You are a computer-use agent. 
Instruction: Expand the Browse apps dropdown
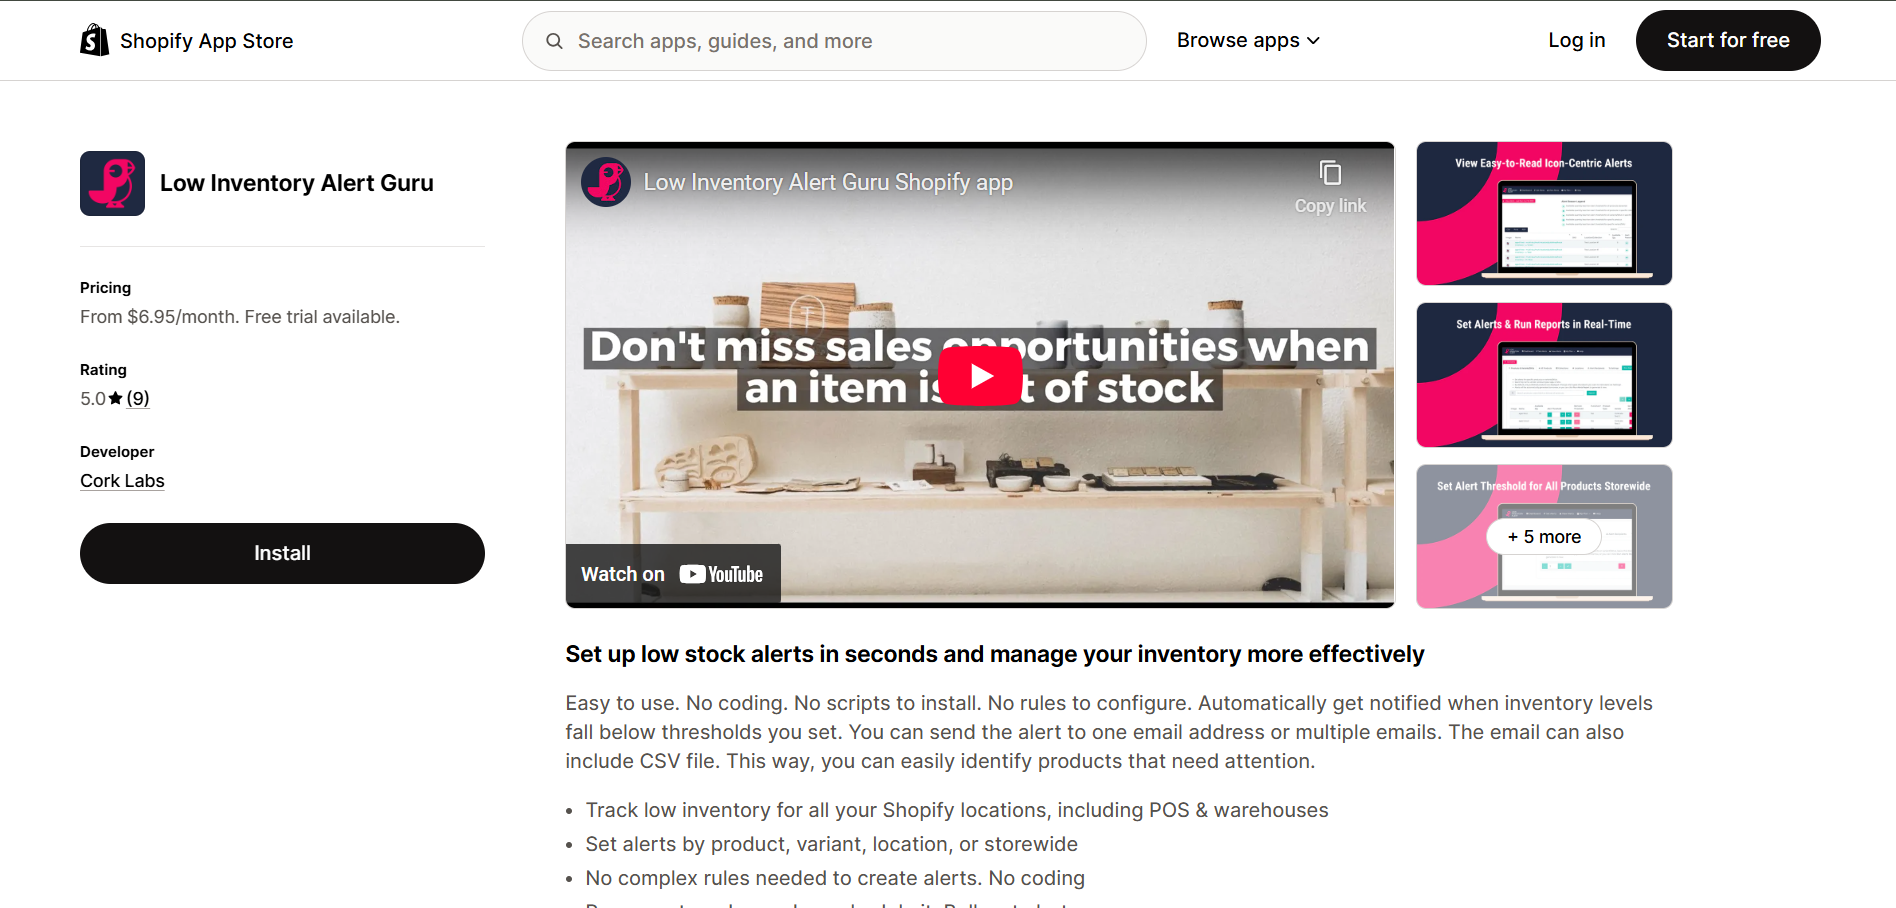1248,40
